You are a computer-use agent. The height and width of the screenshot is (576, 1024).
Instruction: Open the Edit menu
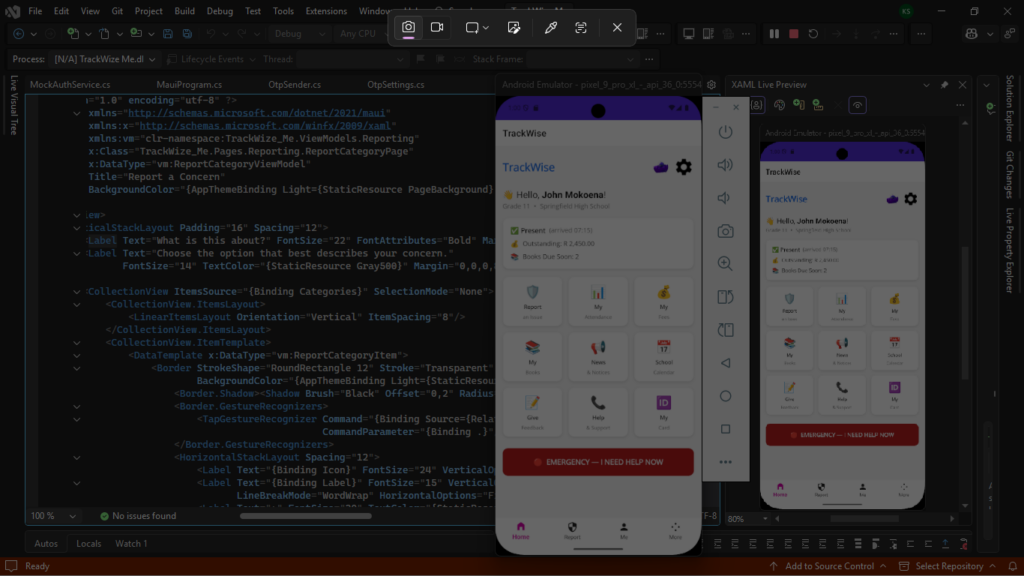[61, 11]
